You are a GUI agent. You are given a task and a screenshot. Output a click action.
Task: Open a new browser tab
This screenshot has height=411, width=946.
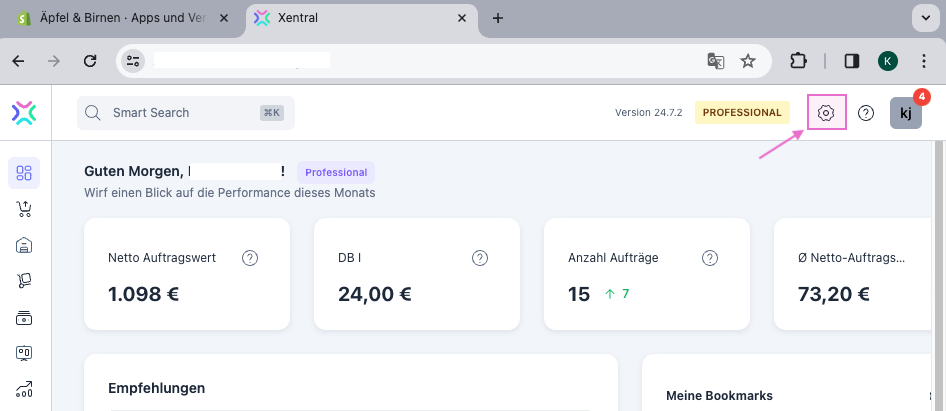tap(498, 18)
